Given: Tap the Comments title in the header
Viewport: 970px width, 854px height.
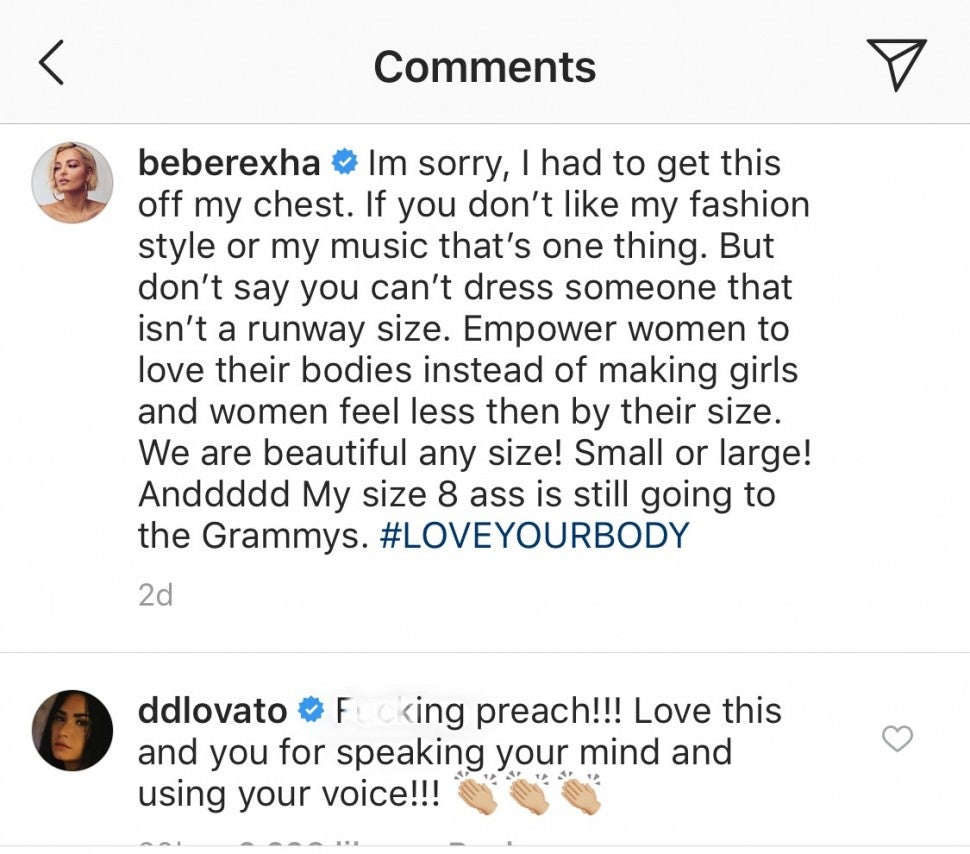Looking at the screenshot, I should [485, 67].
